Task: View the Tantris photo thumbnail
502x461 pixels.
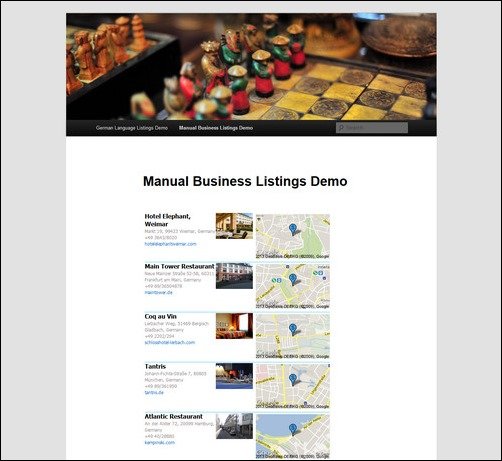Action: click(x=234, y=376)
